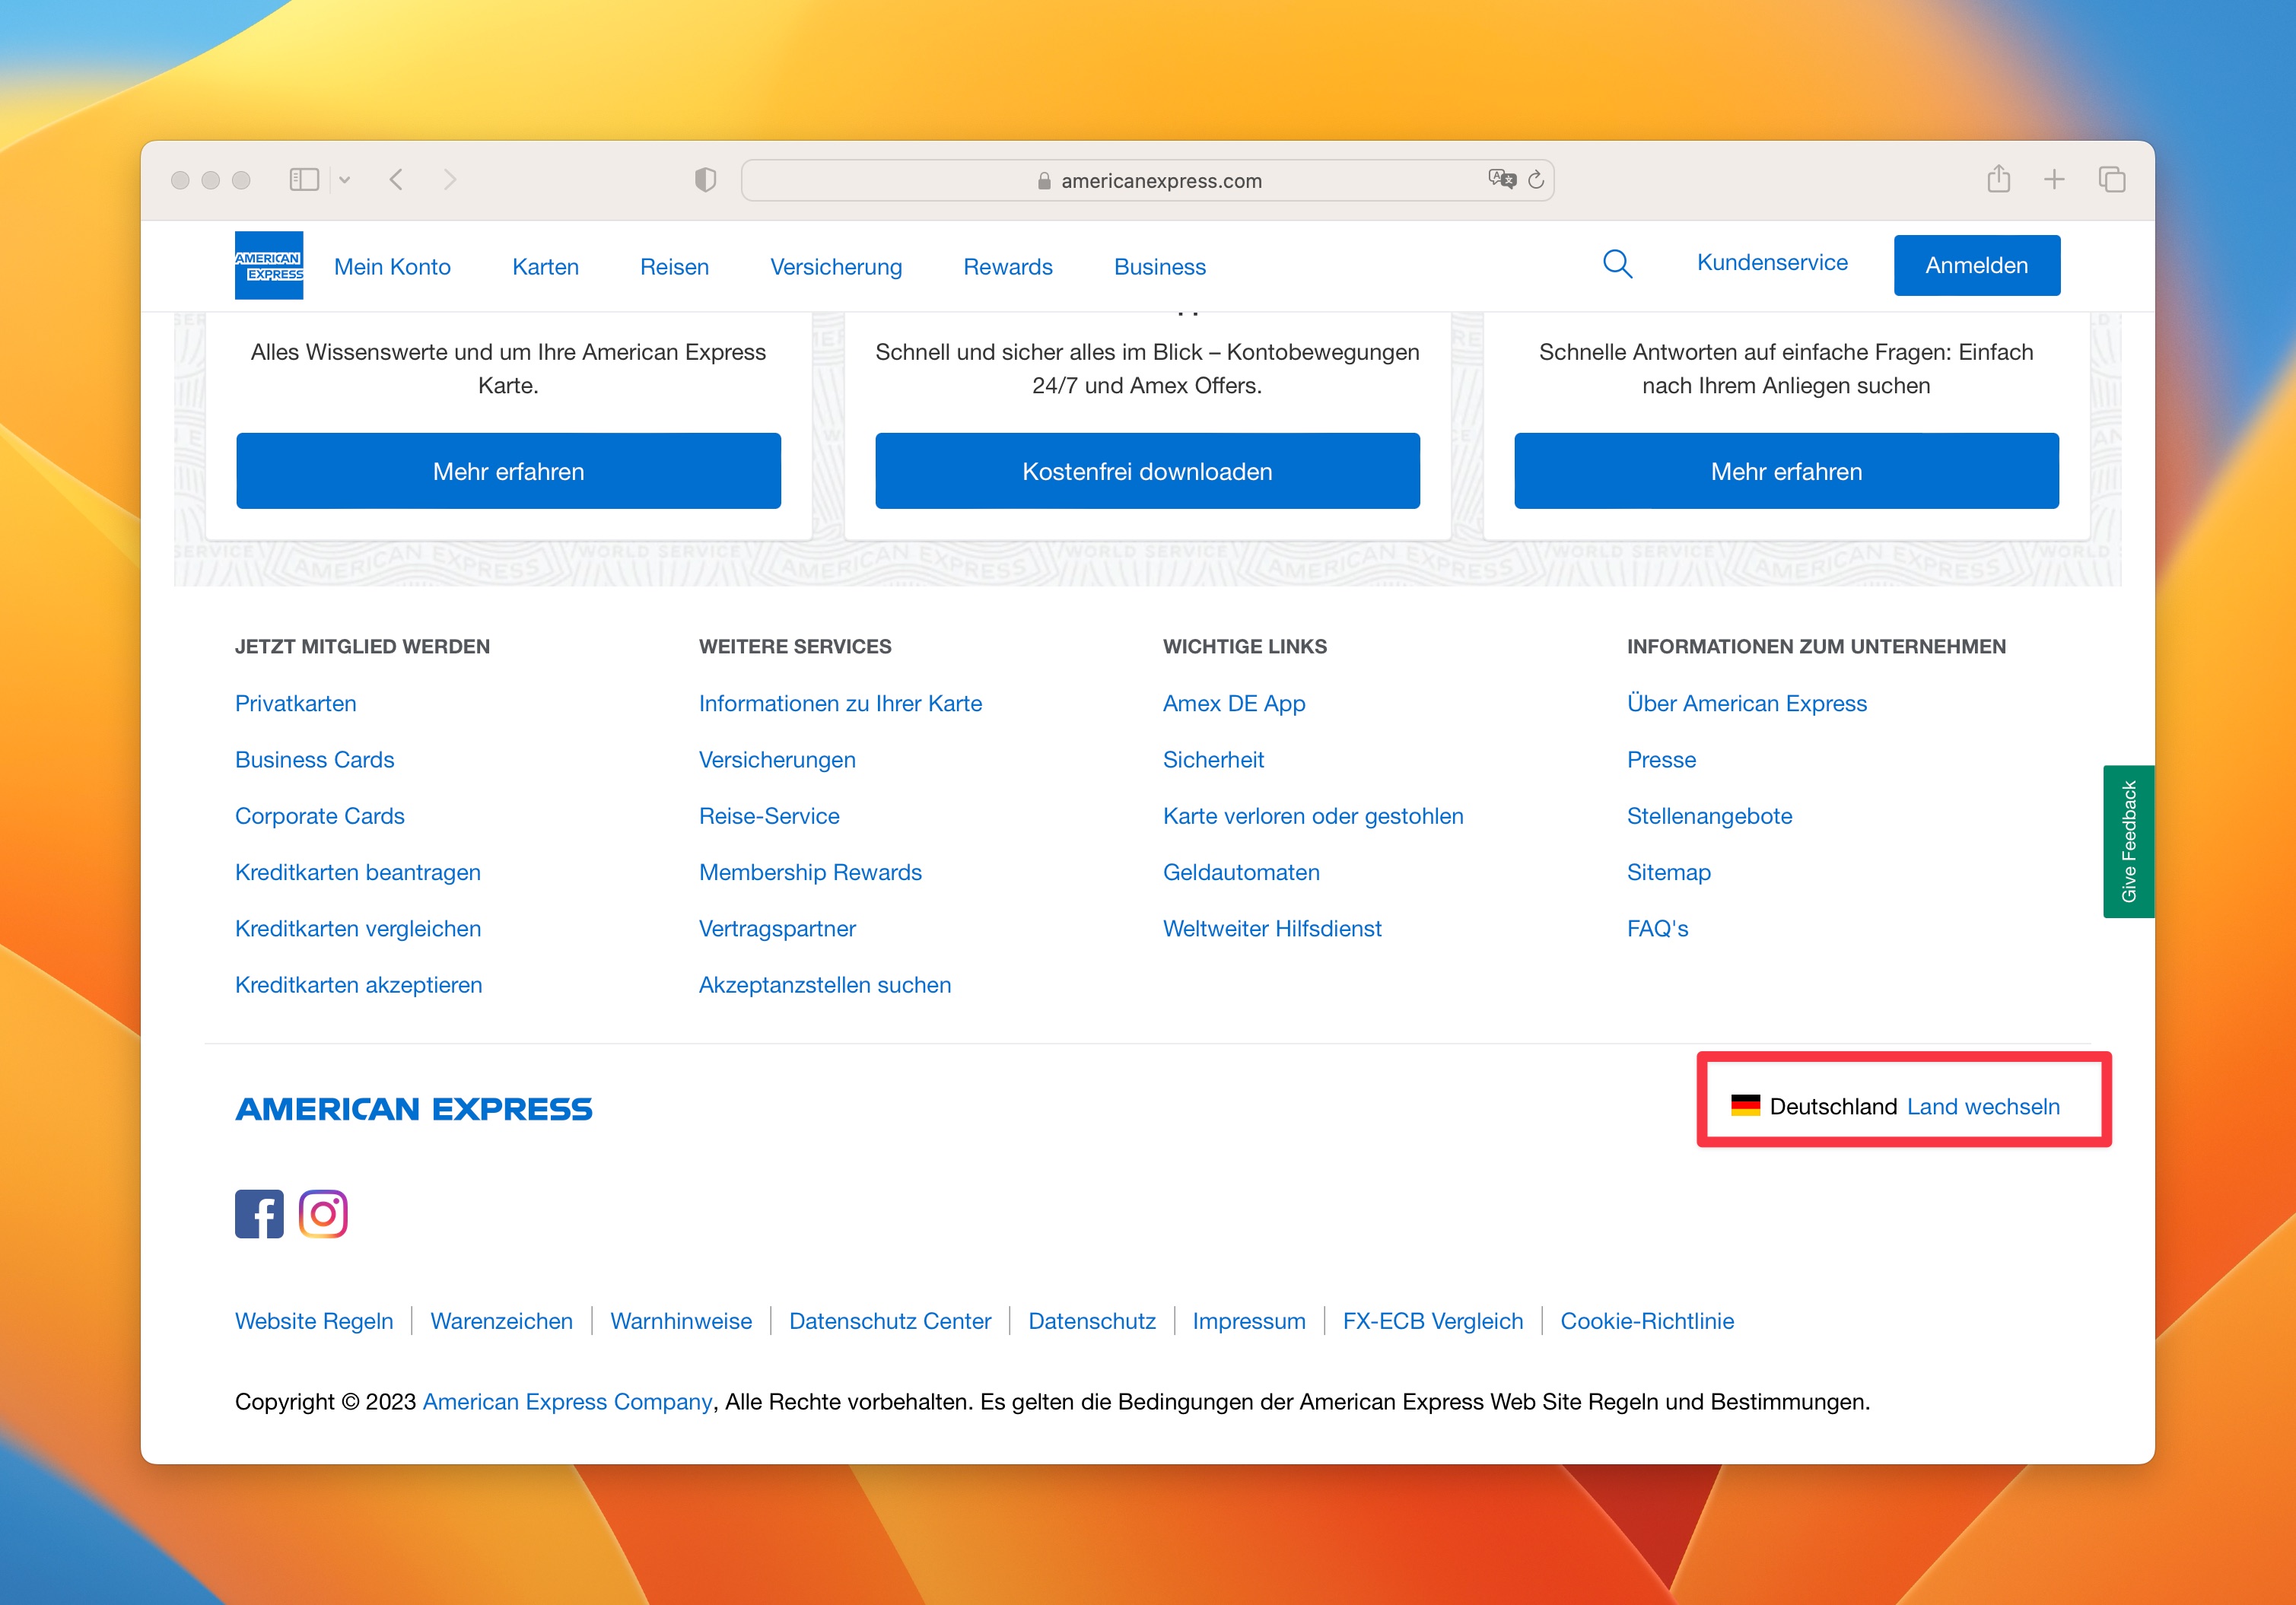Open the Facebook icon in the footer

[259, 1214]
